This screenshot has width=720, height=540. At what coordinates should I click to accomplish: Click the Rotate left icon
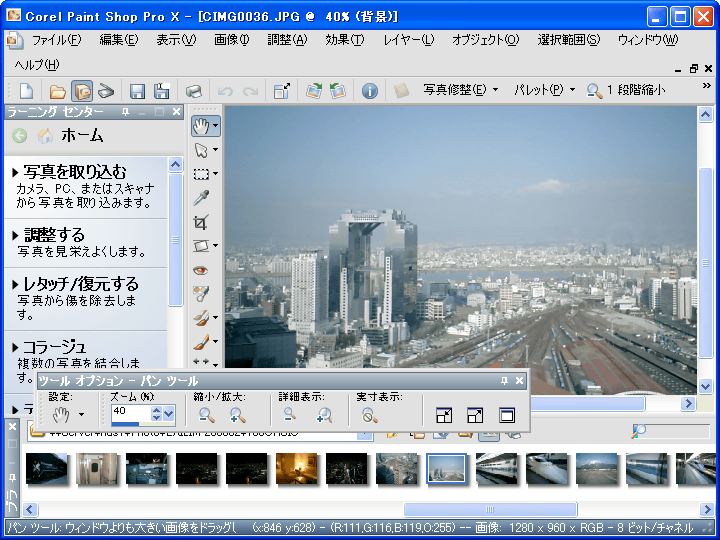click(338, 90)
